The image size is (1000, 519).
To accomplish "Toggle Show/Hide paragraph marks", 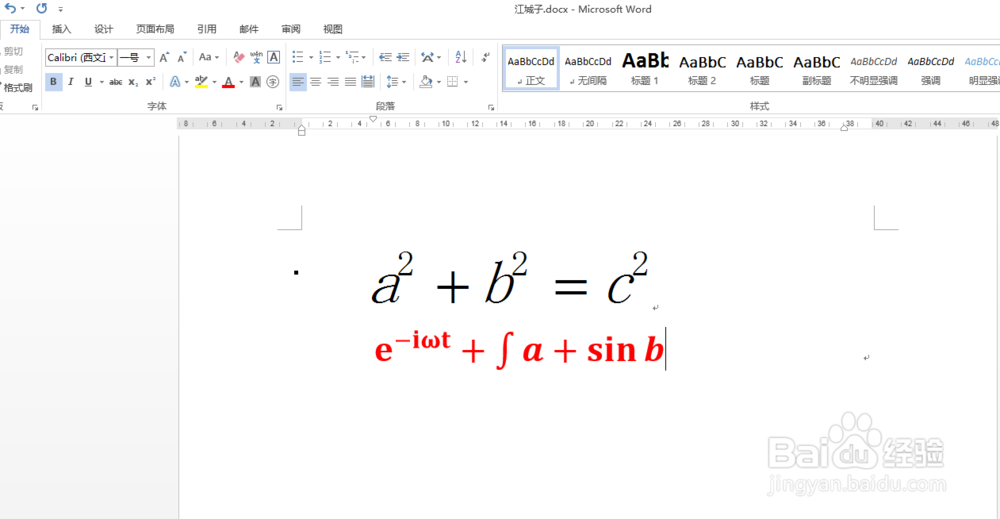I will [x=486, y=57].
